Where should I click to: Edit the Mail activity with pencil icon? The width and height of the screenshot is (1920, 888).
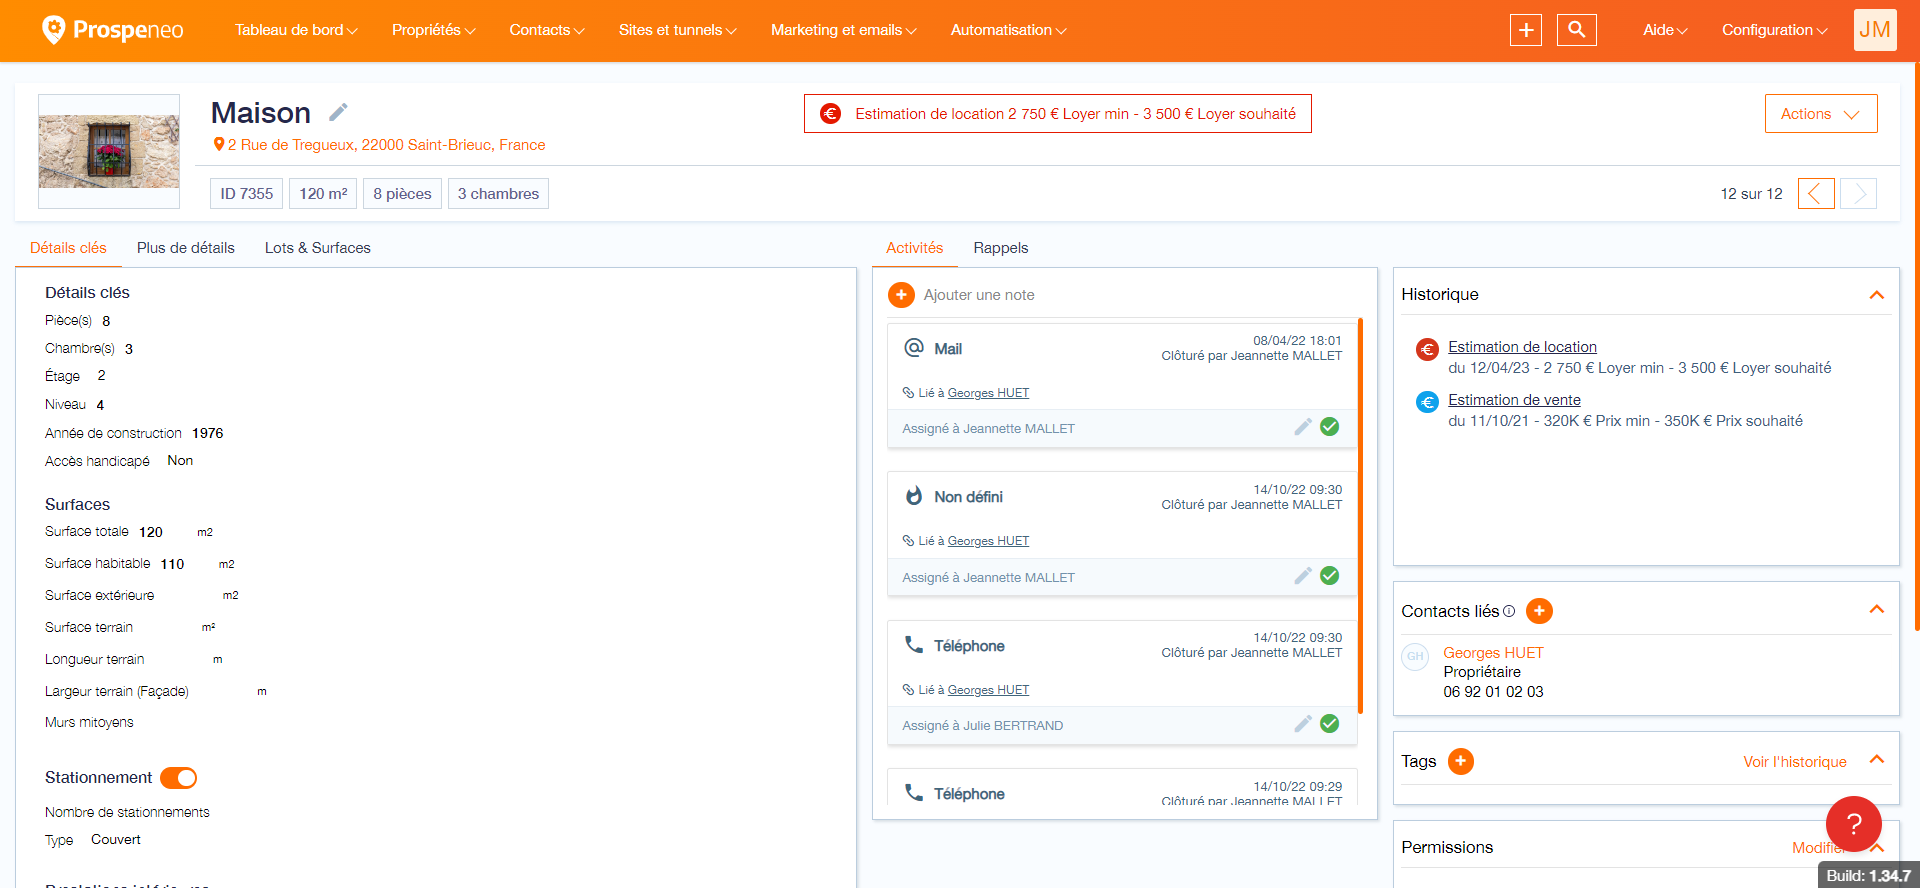click(x=1302, y=427)
